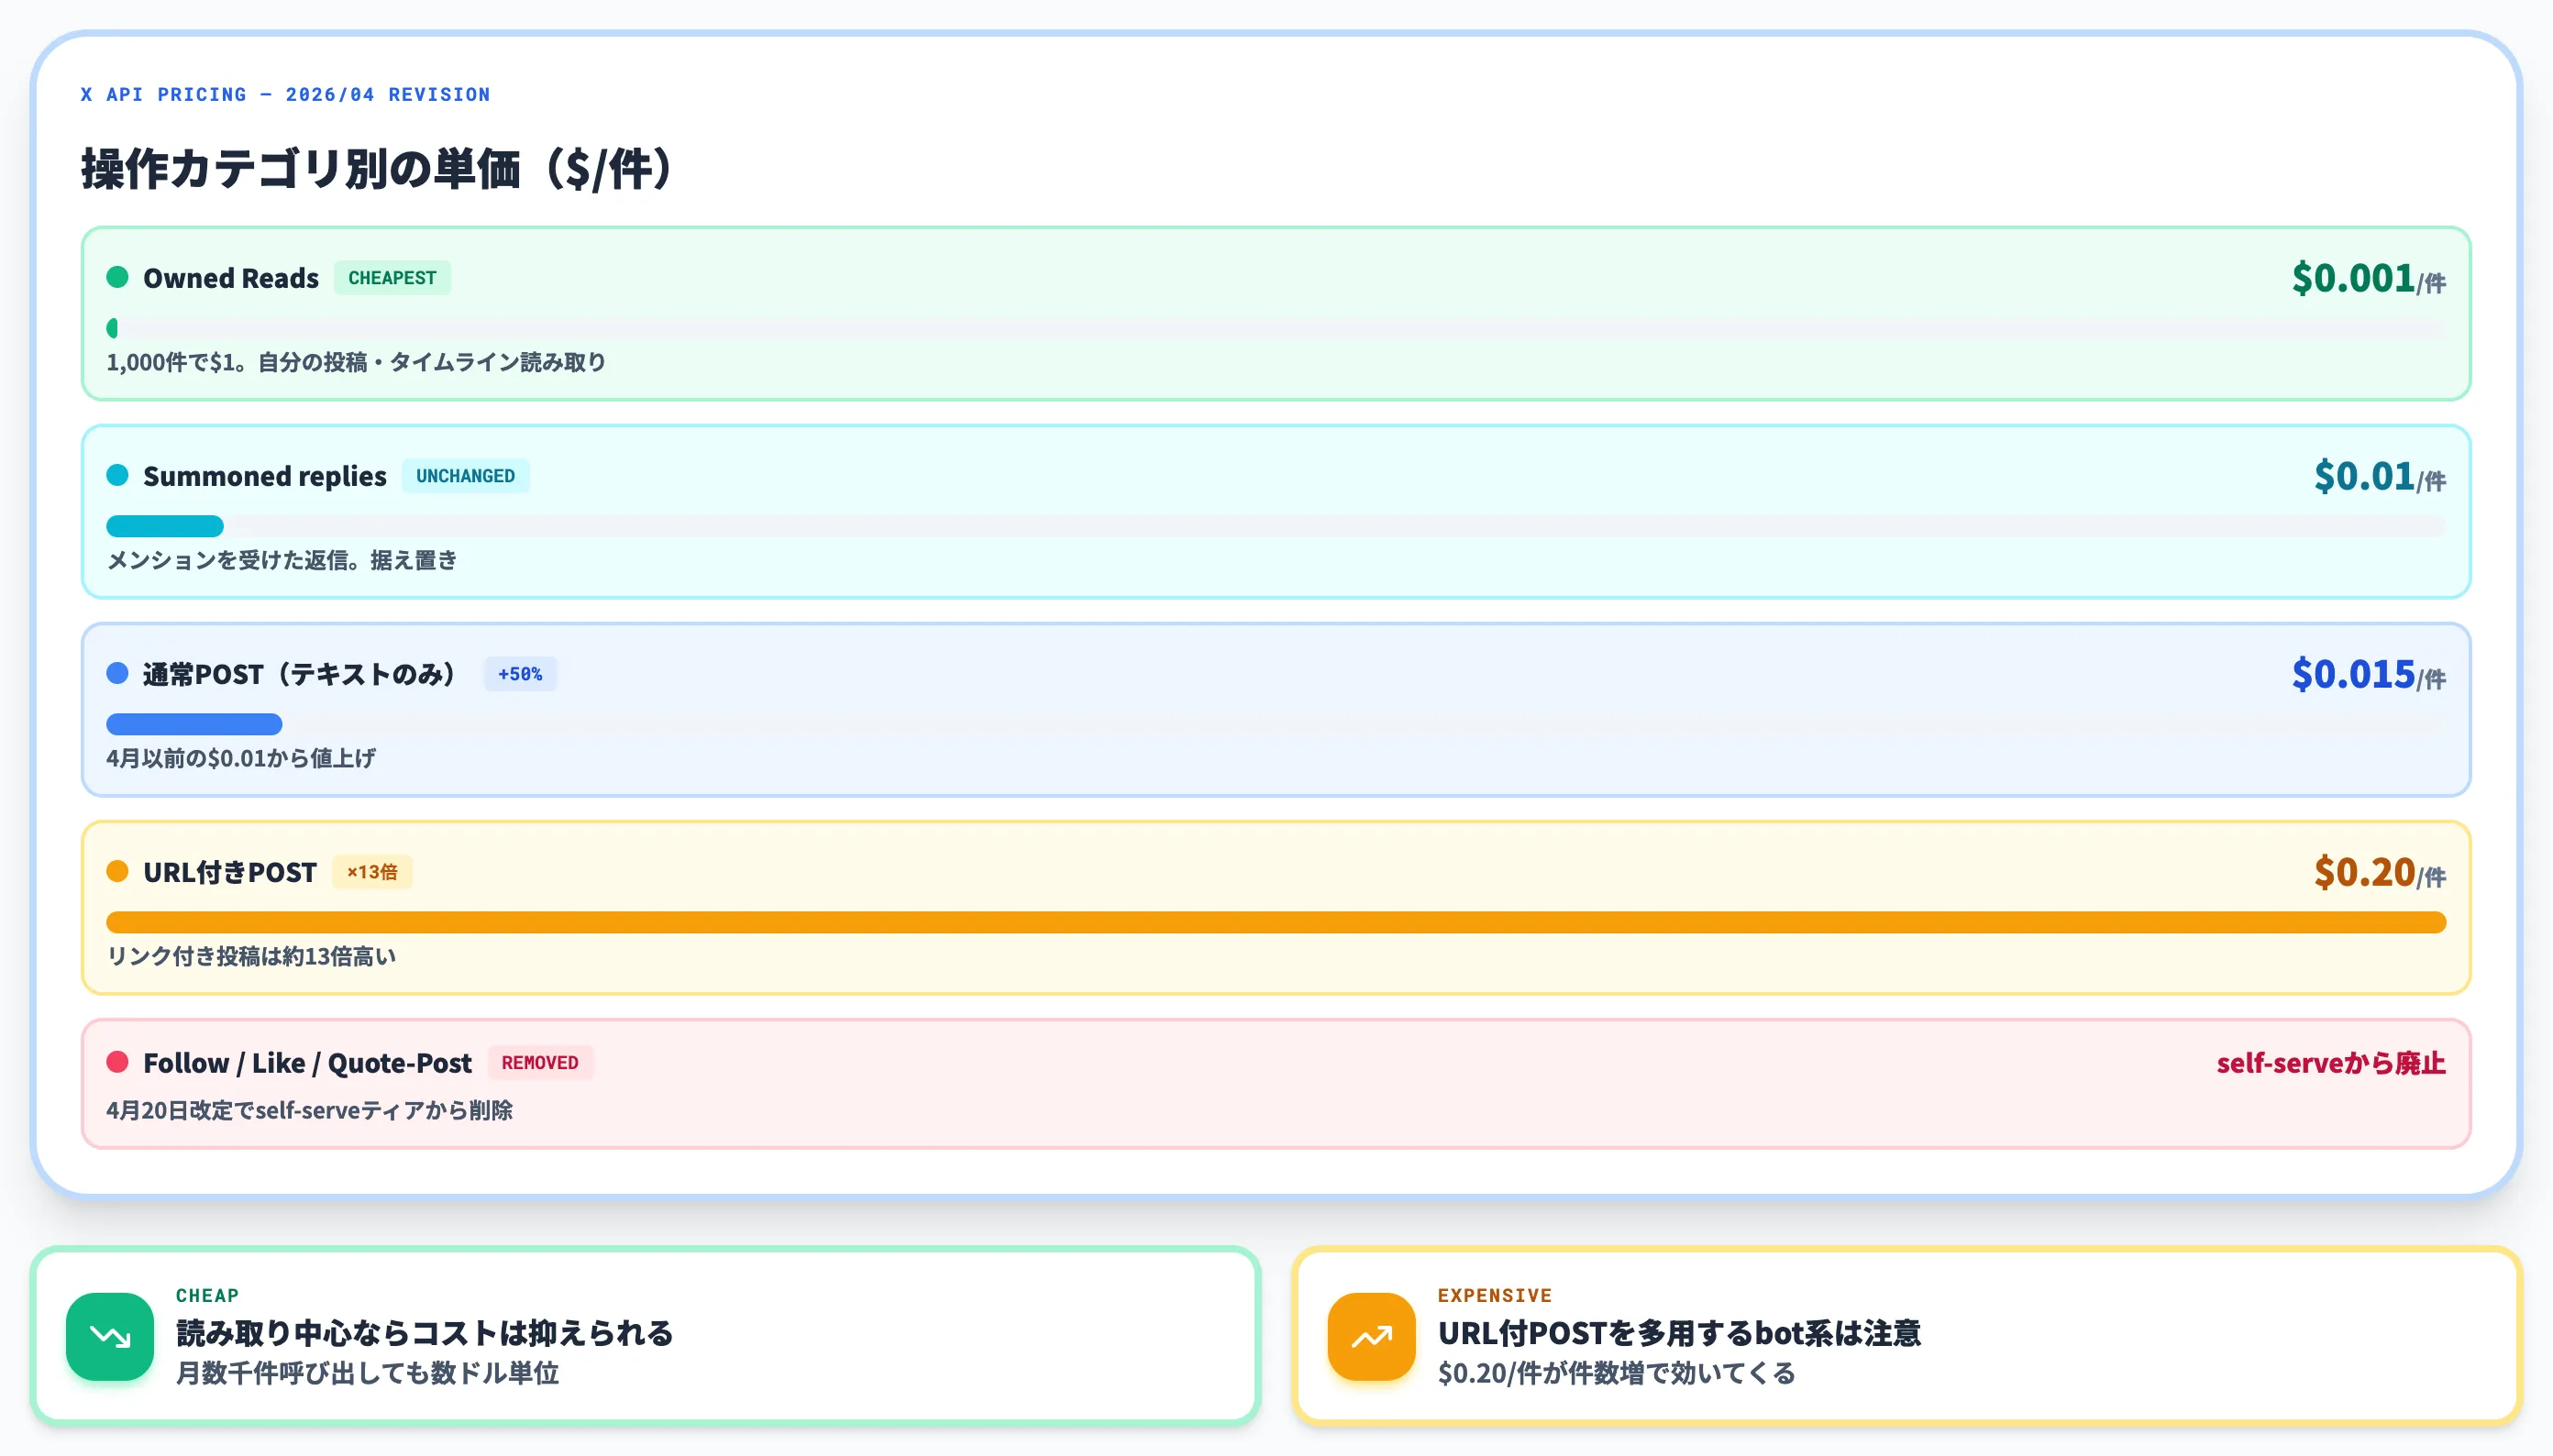Click the blue dot beside 通常POST

click(x=117, y=673)
